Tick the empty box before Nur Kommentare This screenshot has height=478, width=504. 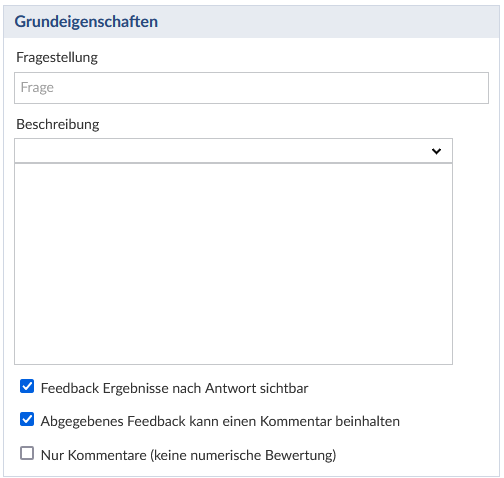click(27, 453)
